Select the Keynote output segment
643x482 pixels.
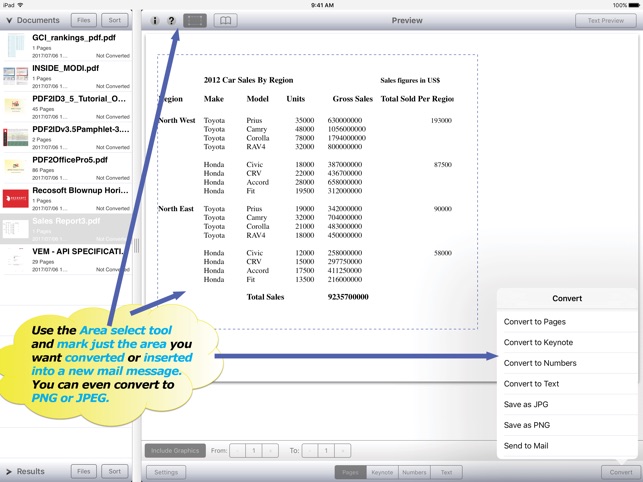382,472
